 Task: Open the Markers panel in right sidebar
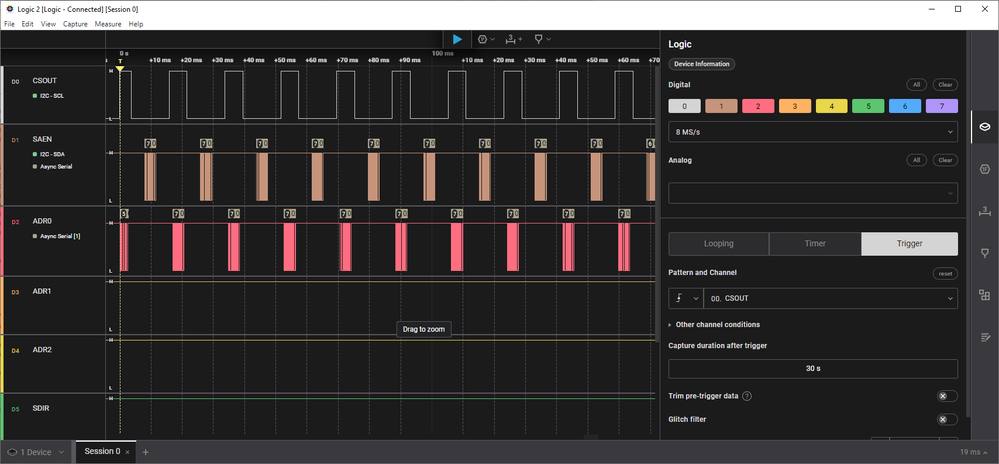click(984, 253)
